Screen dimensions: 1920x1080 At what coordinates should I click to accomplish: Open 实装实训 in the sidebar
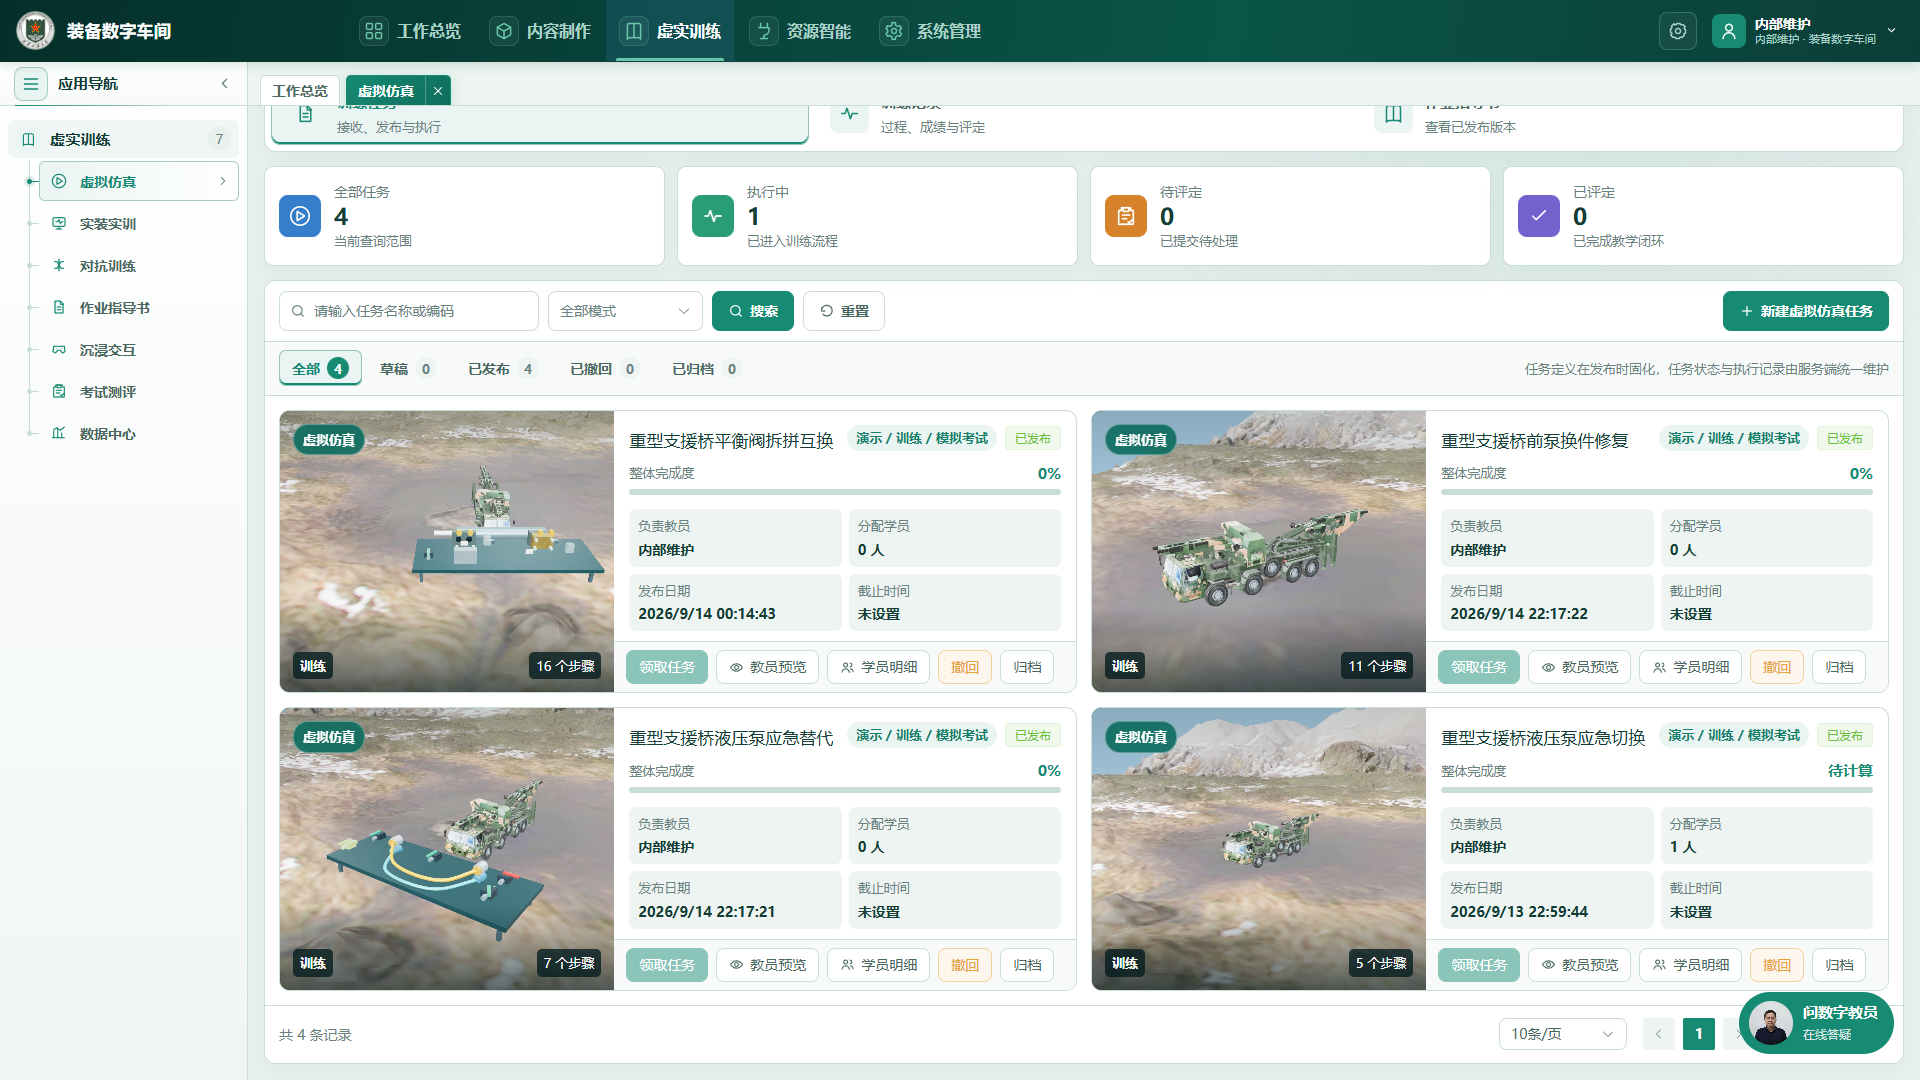point(108,224)
